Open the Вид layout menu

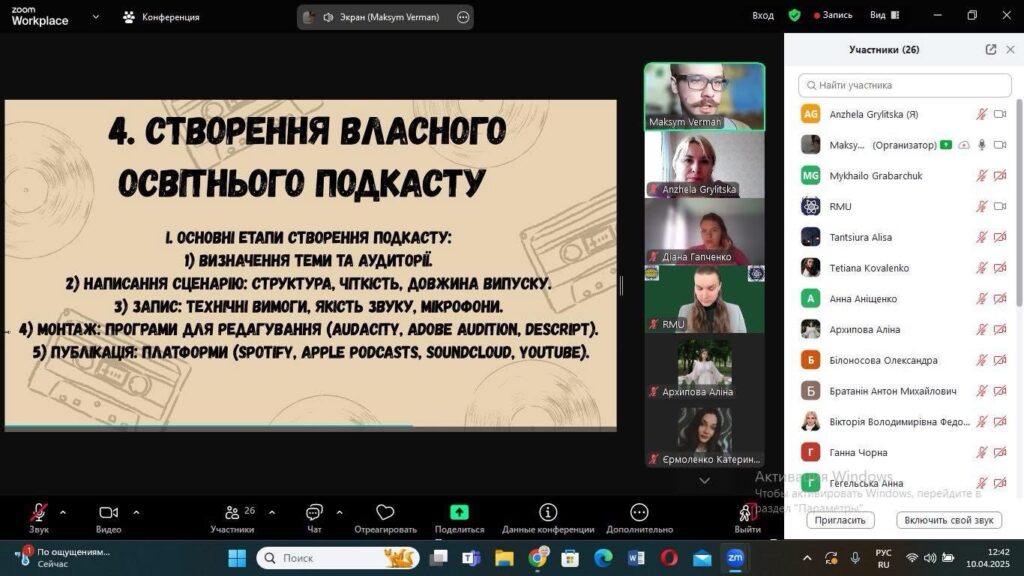pos(883,16)
